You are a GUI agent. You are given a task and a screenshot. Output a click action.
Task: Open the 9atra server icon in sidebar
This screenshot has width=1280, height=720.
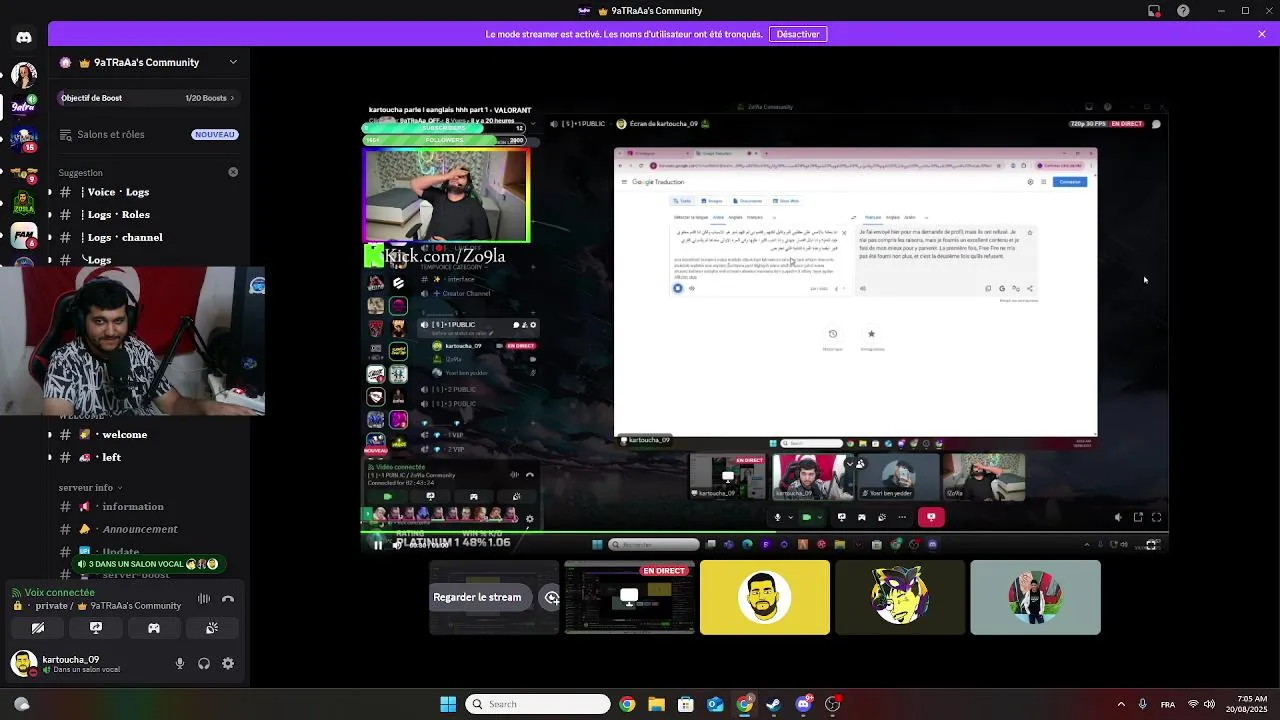pos(24,106)
